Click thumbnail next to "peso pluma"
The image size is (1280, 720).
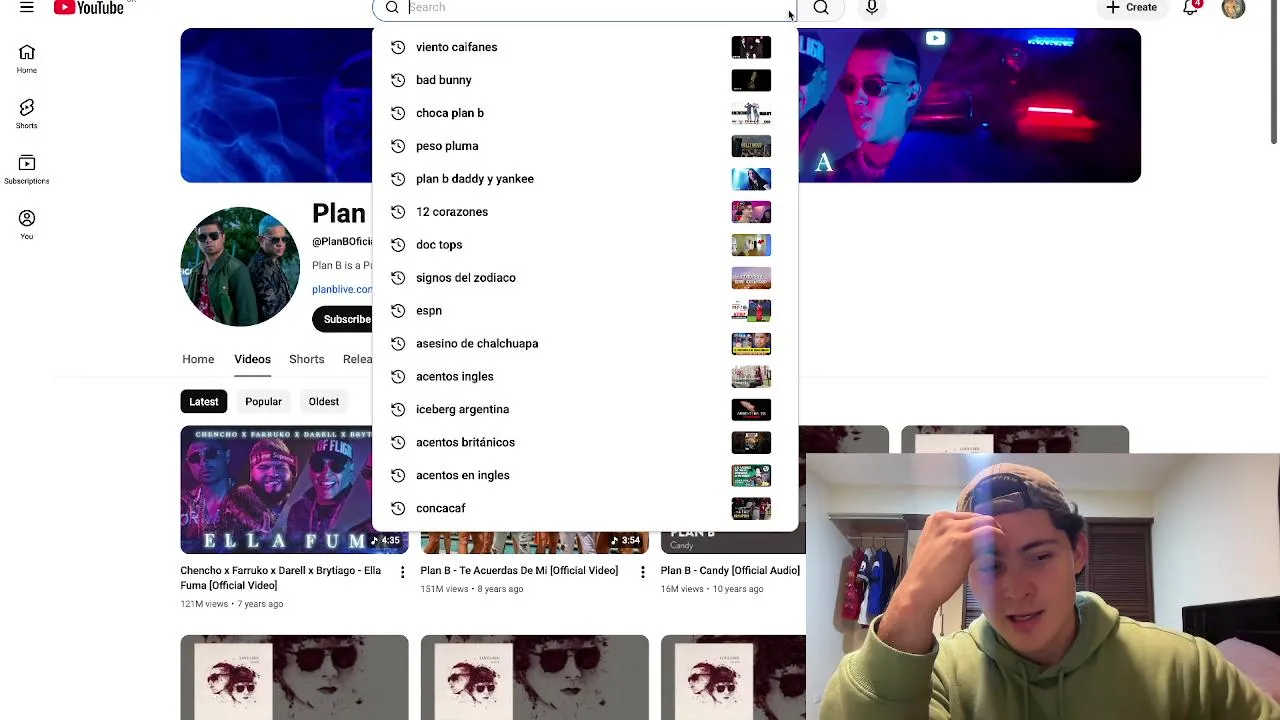[751, 146]
